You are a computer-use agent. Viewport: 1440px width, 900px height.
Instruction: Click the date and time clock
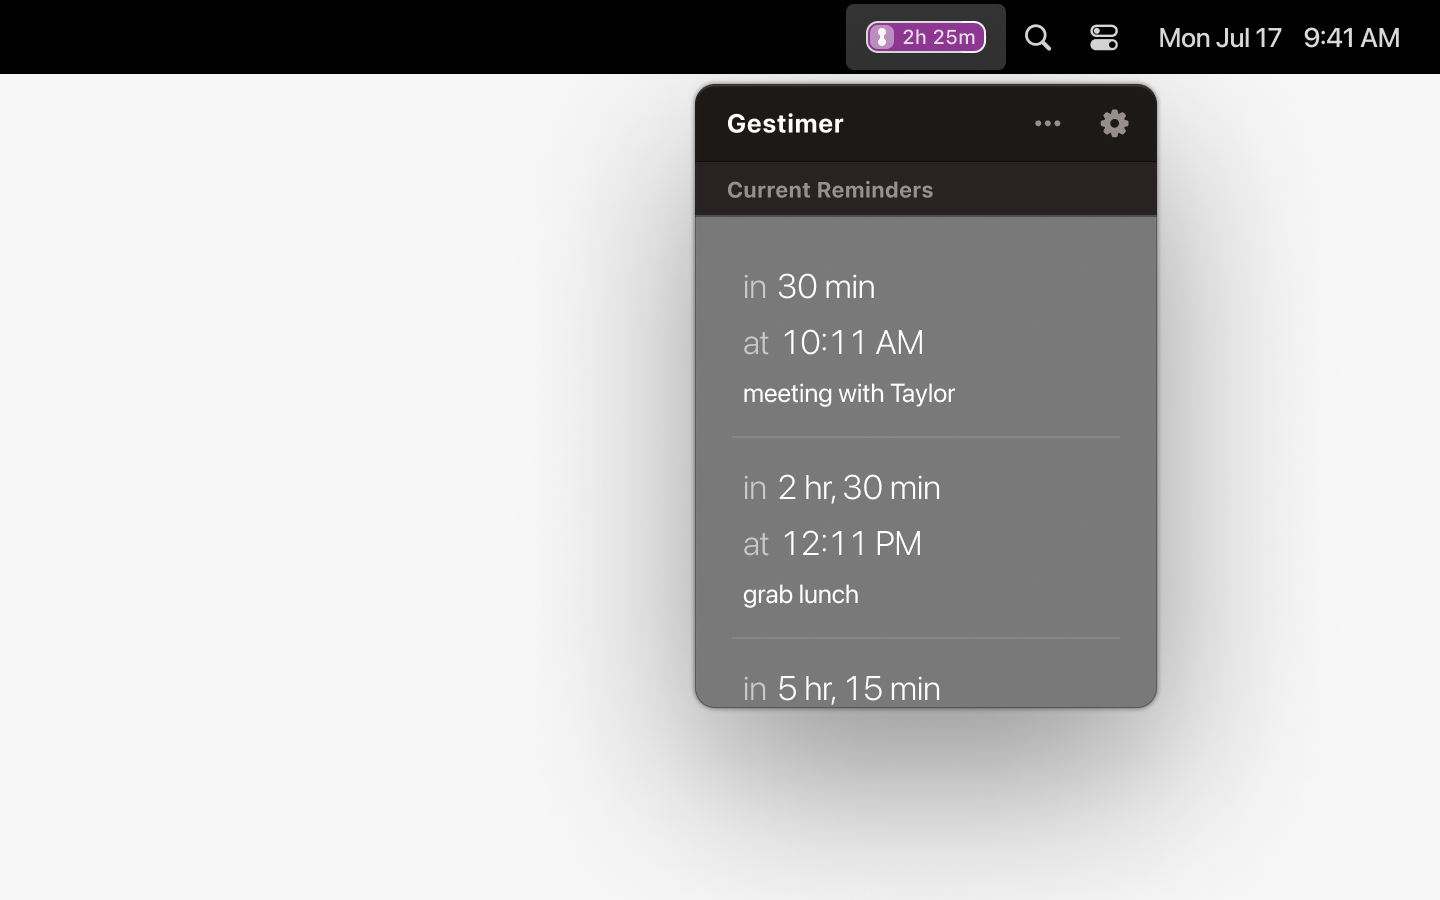click(x=1279, y=38)
